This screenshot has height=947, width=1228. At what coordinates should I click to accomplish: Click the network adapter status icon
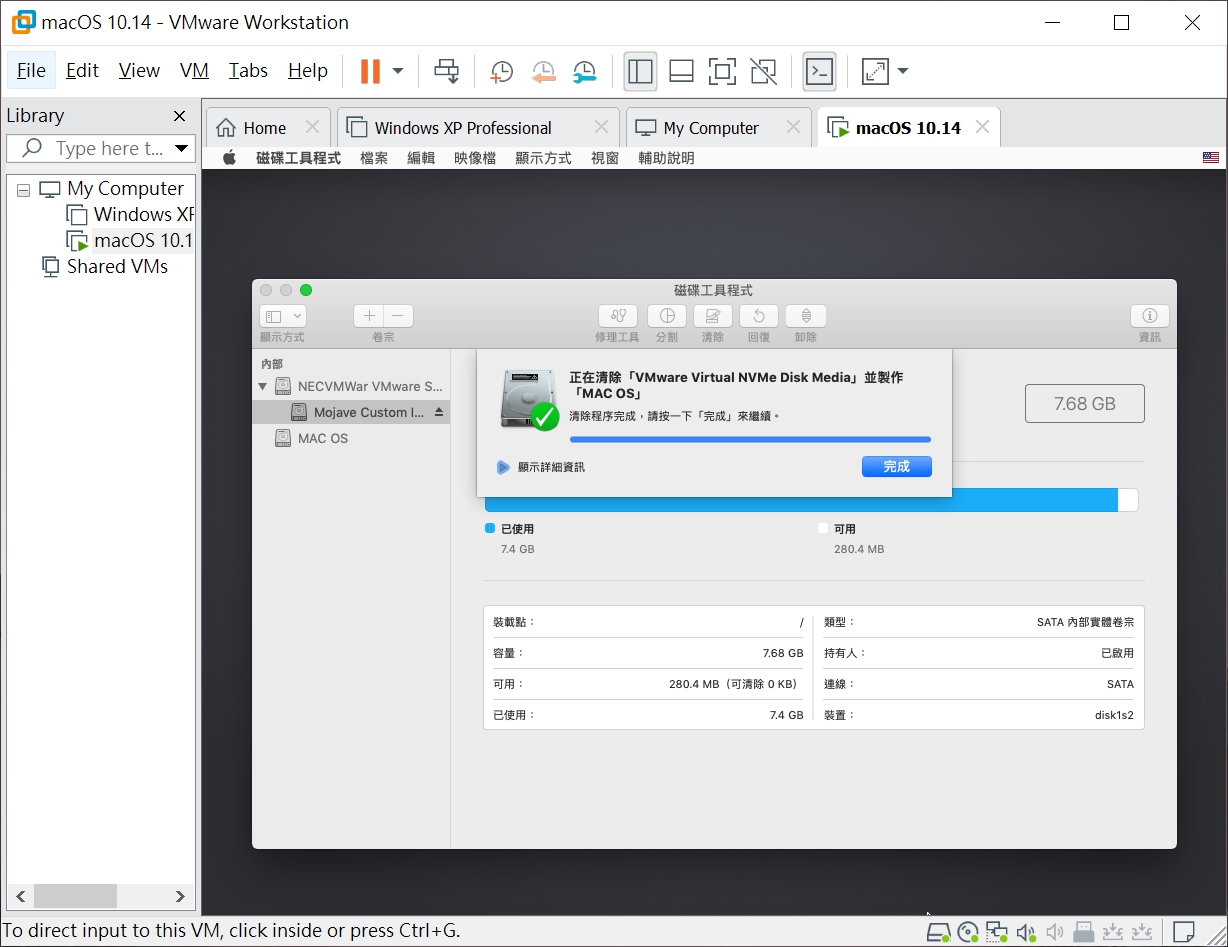(997, 933)
